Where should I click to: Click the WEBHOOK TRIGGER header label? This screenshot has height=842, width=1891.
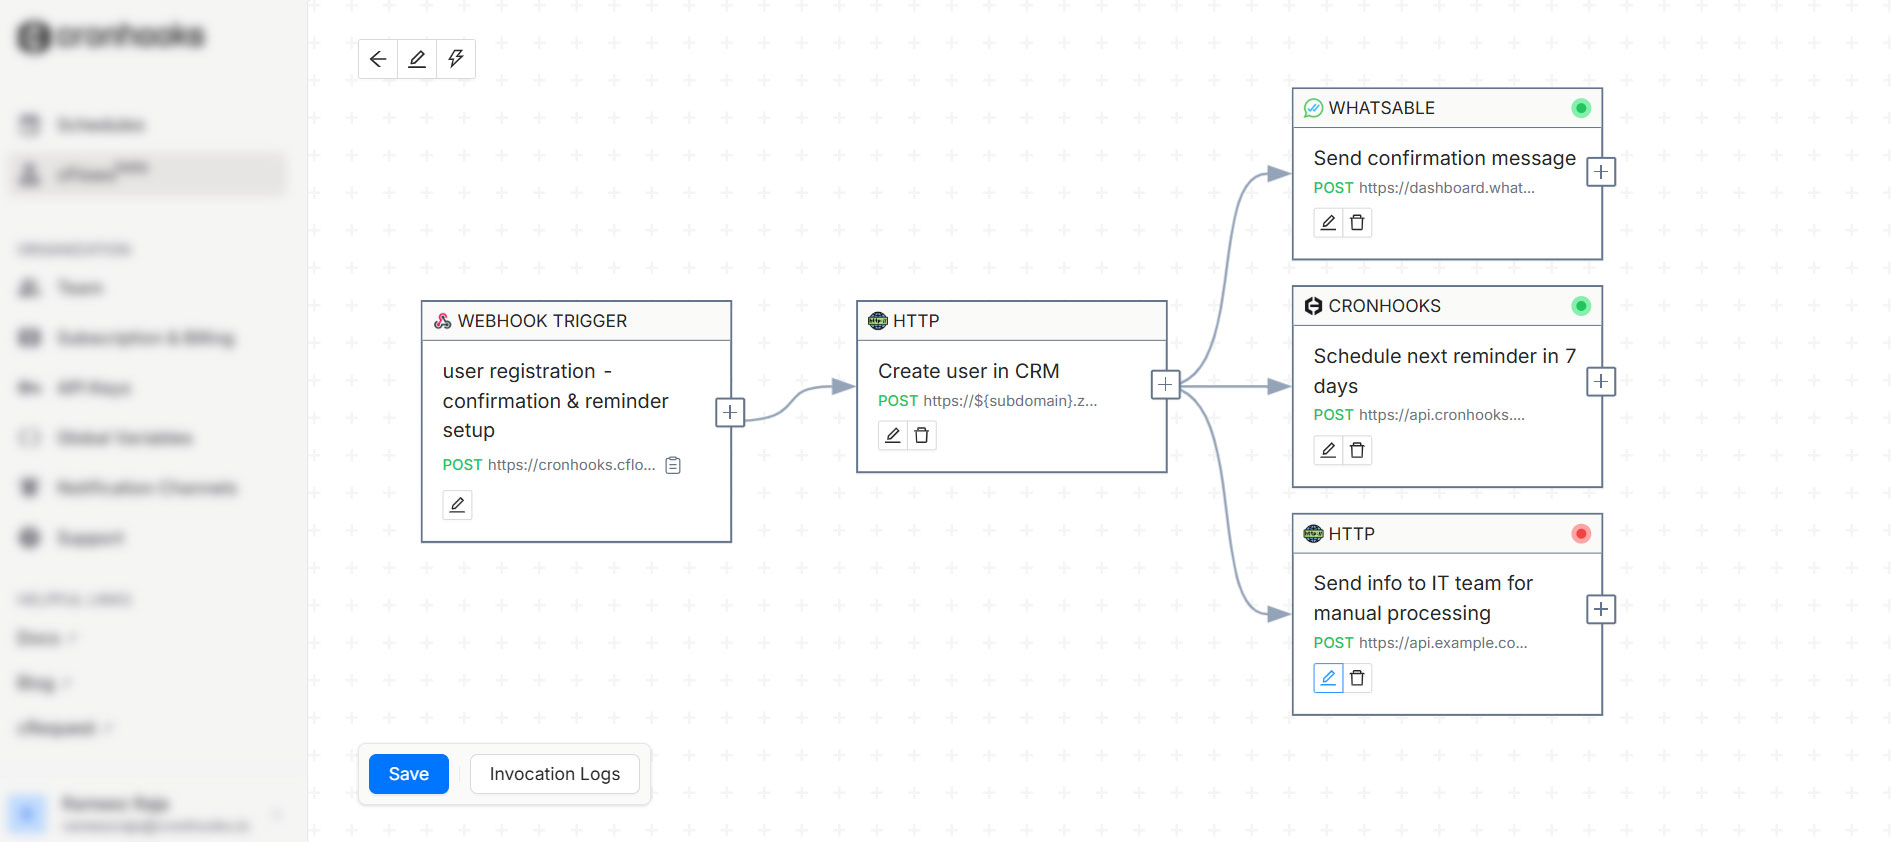(x=542, y=321)
